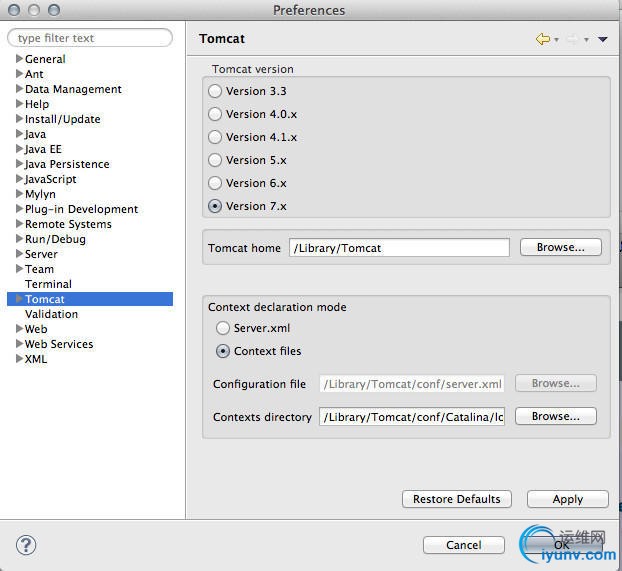622x571 pixels.
Task: Expand the General preferences node
Action: (x=19, y=59)
